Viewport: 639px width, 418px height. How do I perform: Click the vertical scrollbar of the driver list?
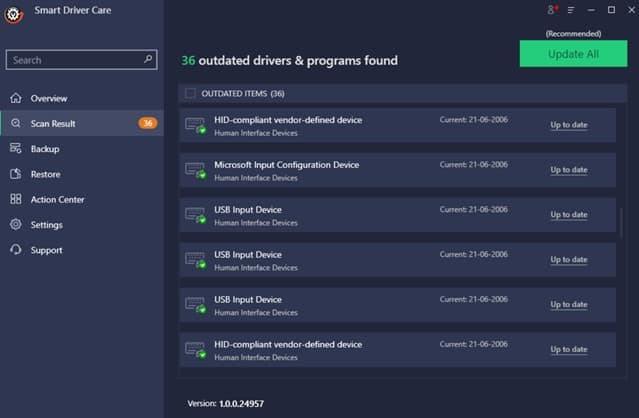[621, 222]
